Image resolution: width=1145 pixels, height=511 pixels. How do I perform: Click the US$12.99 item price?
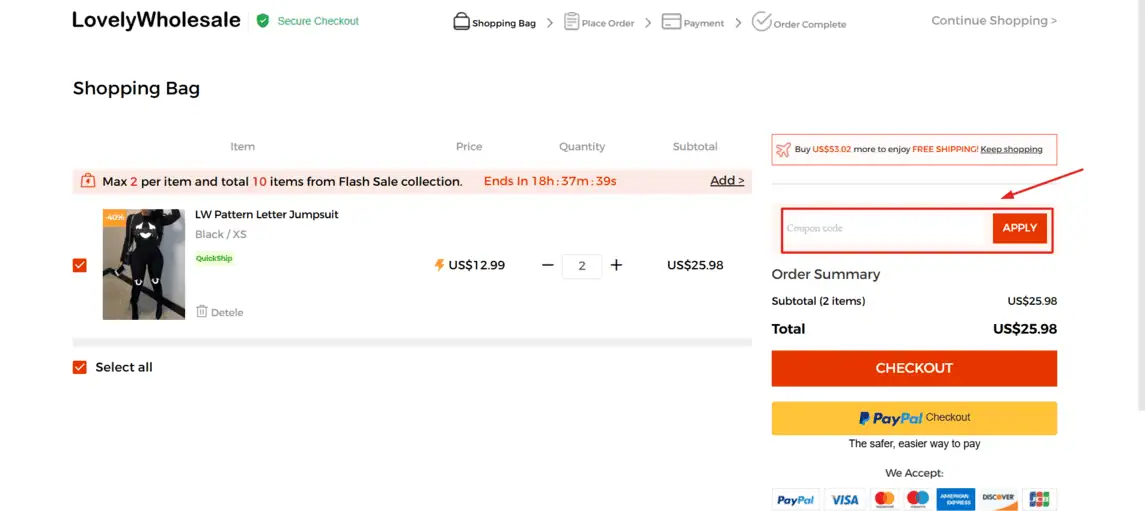click(x=476, y=265)
